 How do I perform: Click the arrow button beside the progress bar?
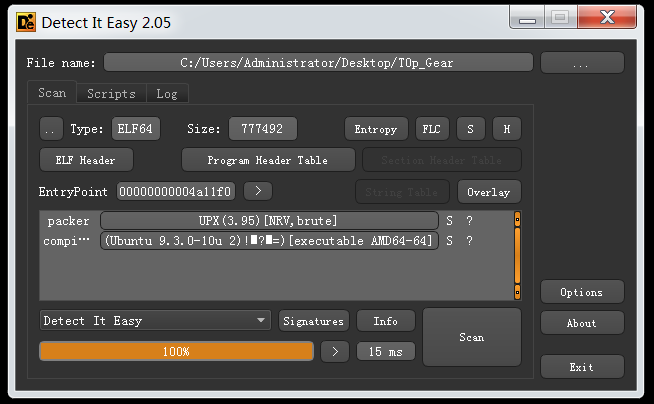(x=335, y=351)
